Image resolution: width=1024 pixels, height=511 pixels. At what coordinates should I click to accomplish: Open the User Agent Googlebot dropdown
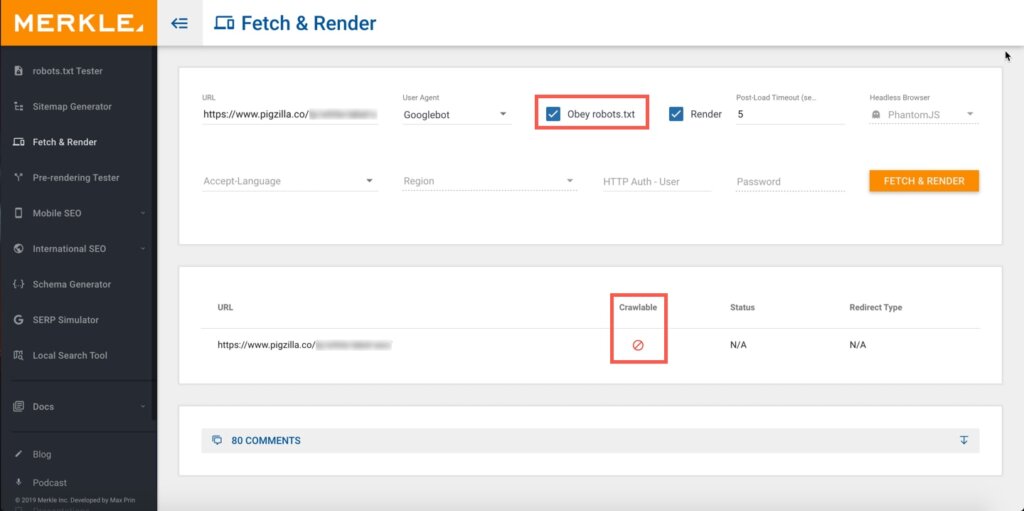point(456,115)
